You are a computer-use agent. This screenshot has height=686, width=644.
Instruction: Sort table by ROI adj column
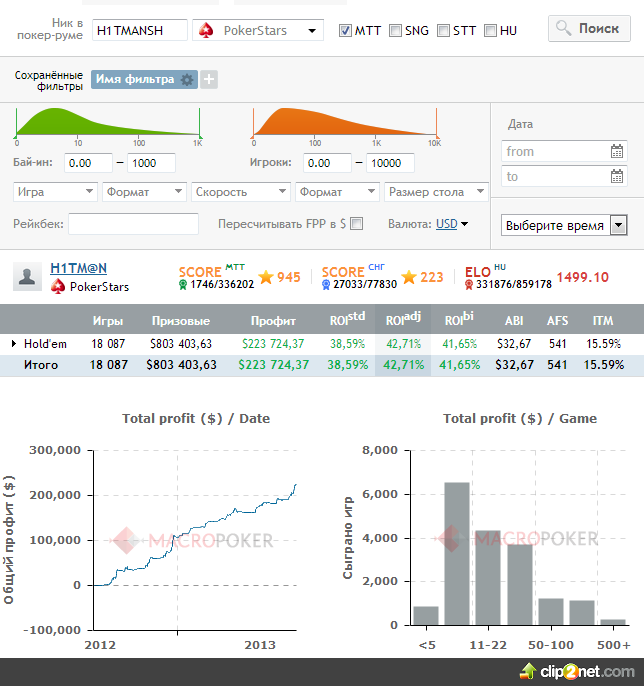tap(403, 320)
